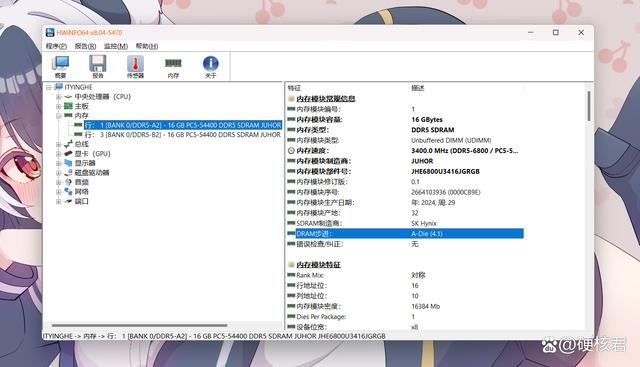Viewport: 640px width, 367px height.
Task: Select the 内存类型 DDR5 SDRAM row
Action: click(x=405, y=130)
